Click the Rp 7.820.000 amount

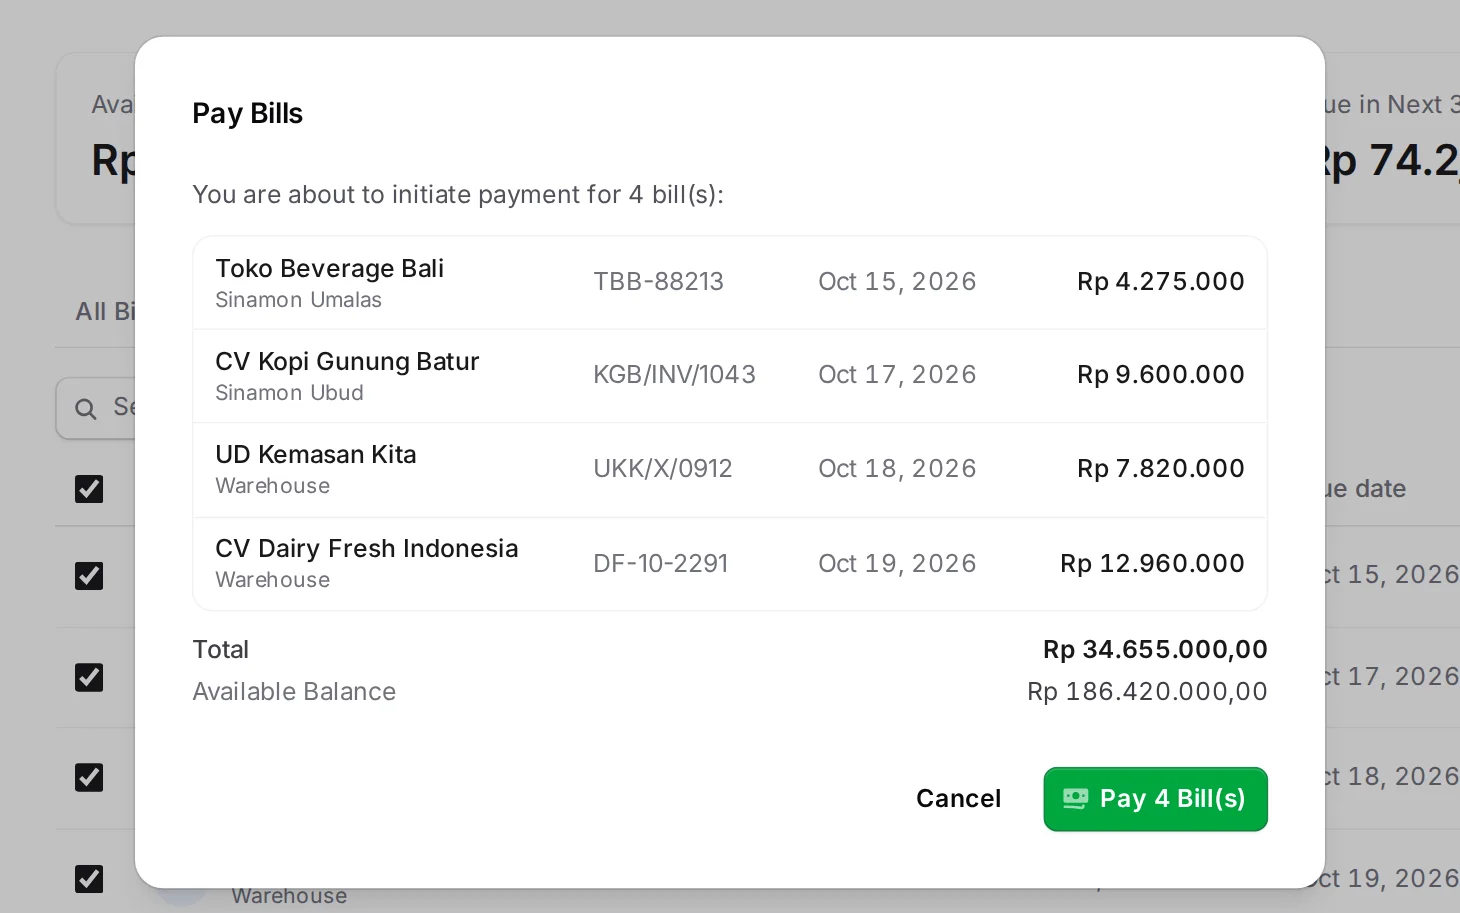(1160, 468)
